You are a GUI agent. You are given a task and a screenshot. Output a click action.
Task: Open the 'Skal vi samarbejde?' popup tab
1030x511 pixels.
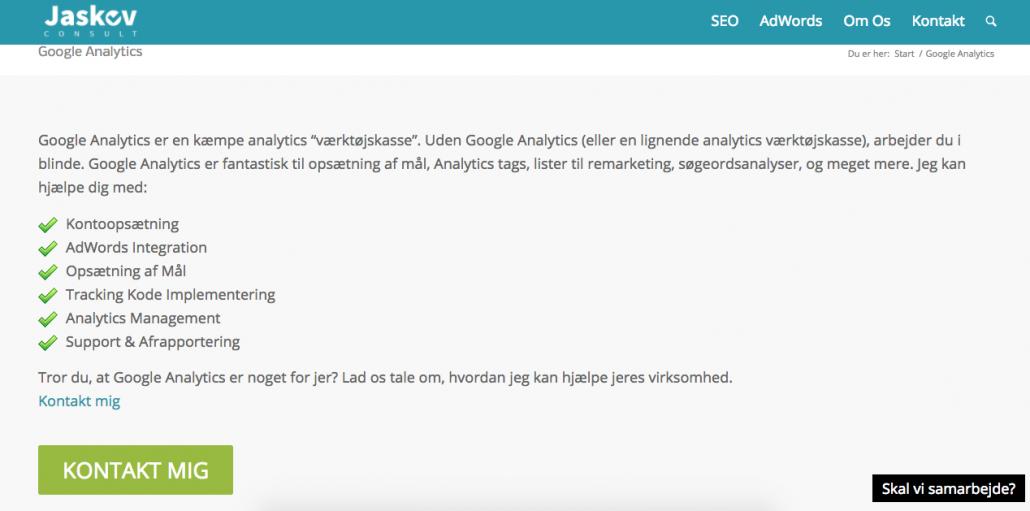tap(949, 489)
